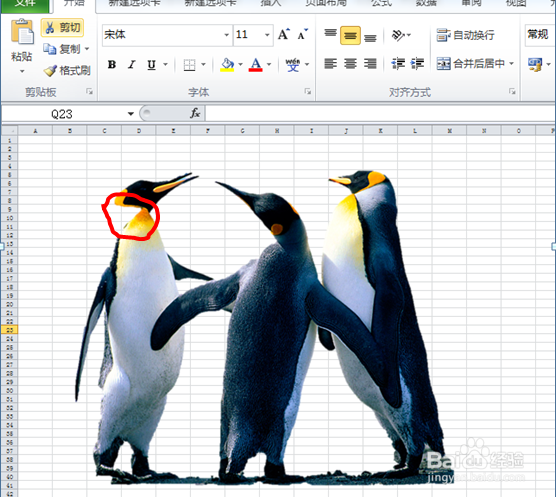The image size is (556, 497).
Task: Open the Copy dropdown arrow
Action: tap(87, 49)
